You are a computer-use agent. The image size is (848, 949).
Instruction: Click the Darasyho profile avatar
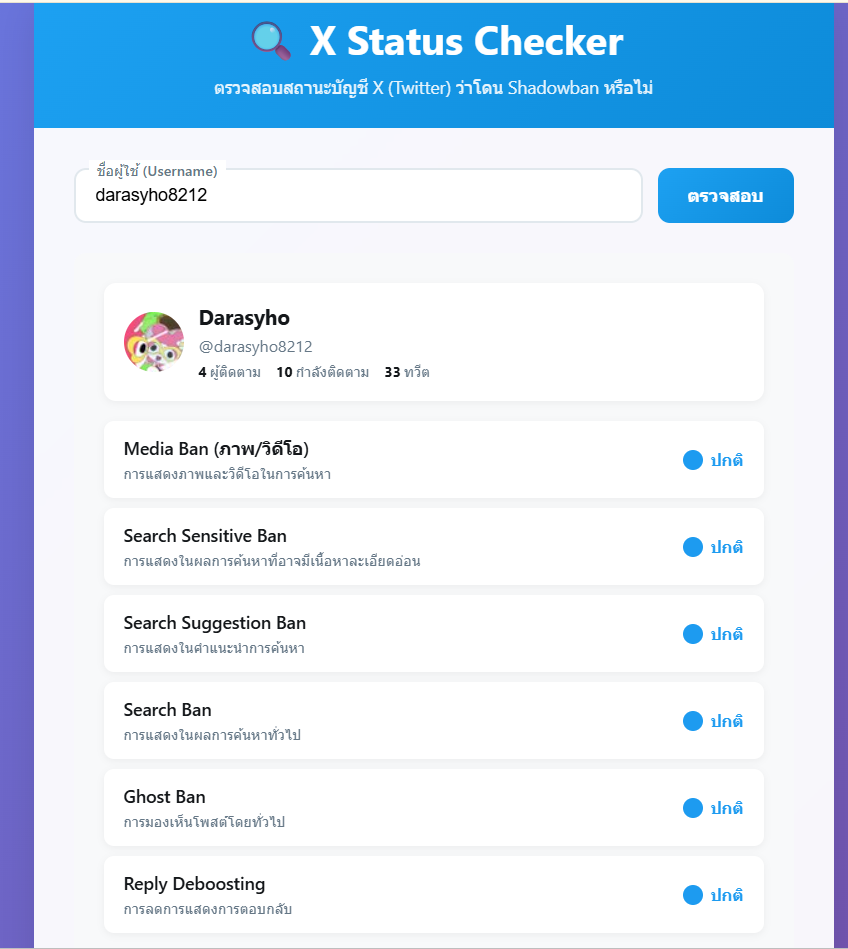tap(154, 342)
